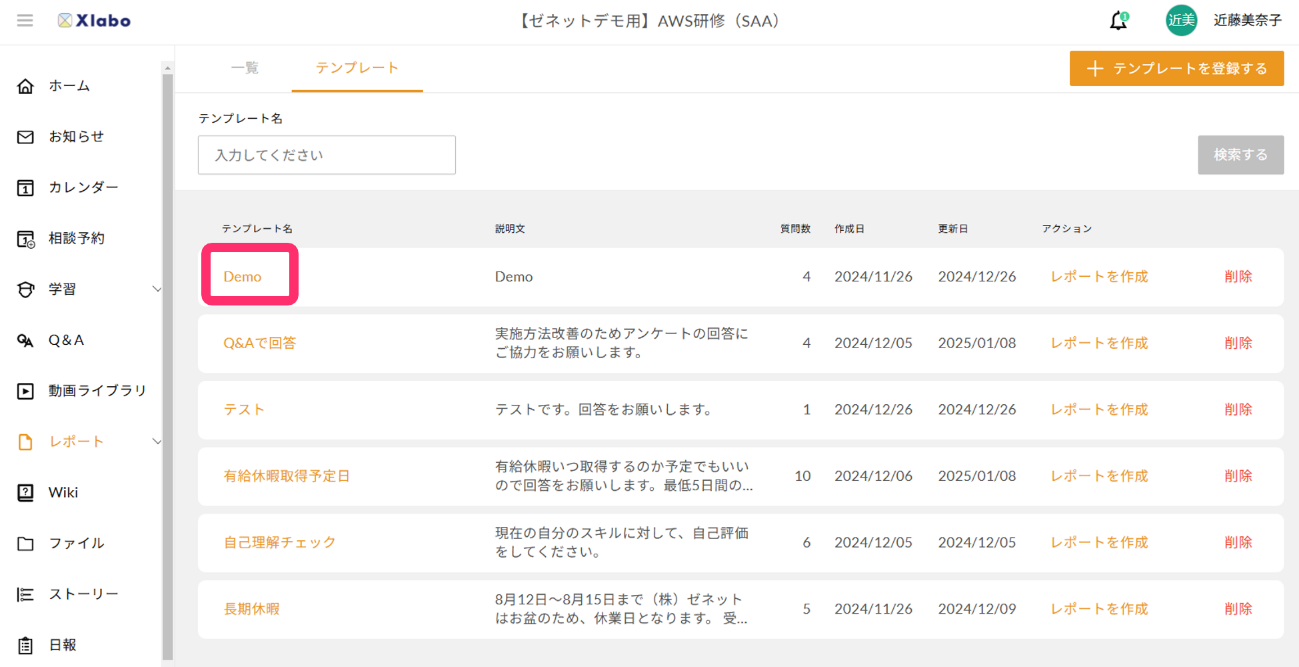
Task: Click the notification bell icon
Action: [x=1119, y=21]
